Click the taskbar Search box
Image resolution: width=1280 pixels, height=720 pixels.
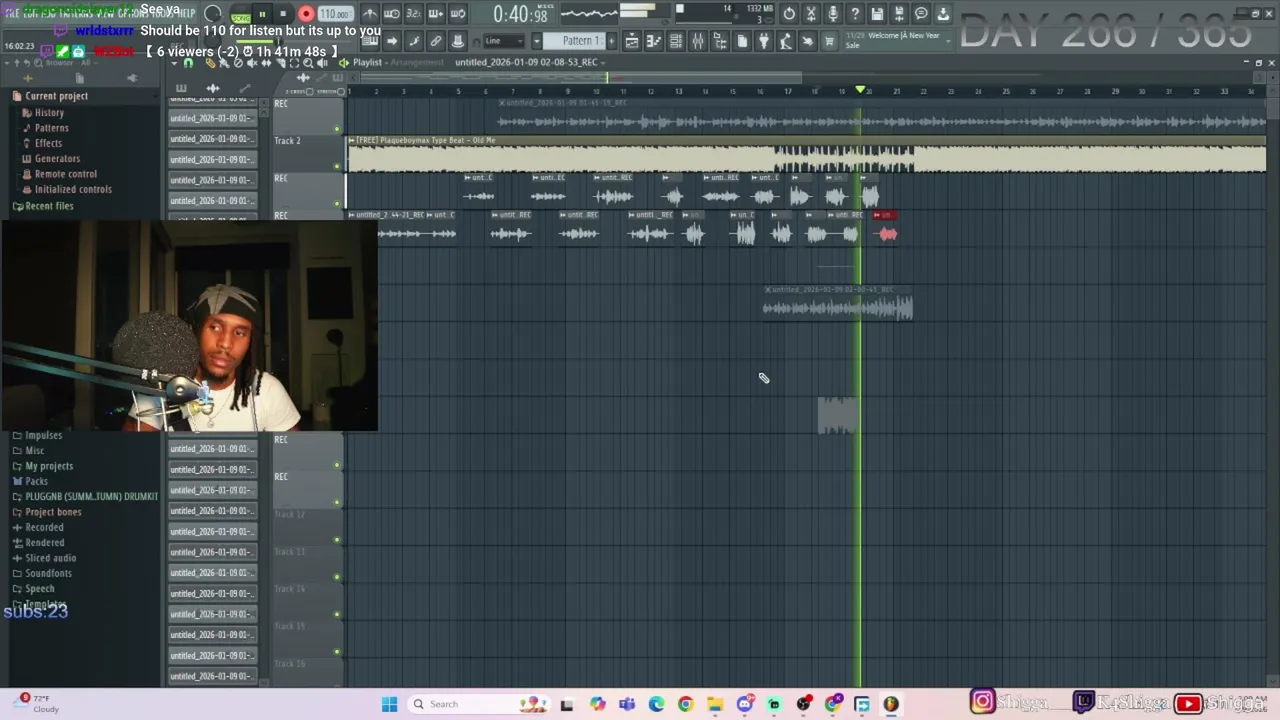(478, 704)
